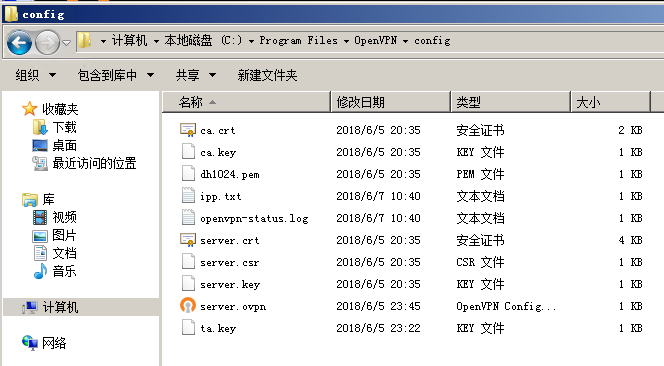Sort by the 类型 column header
Image resolution: width=664 pixels, height=366 pixels.
coord(511,102)
